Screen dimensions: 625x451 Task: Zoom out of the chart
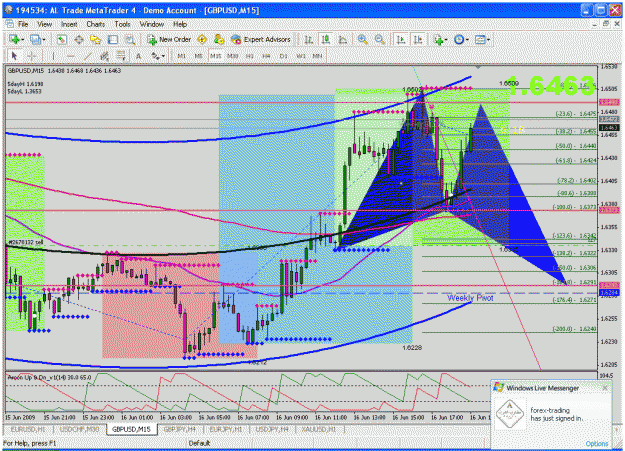click(379, 39)
